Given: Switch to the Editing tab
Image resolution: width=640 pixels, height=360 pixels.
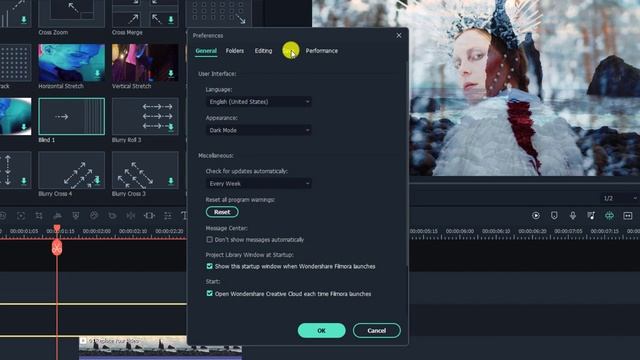Looking at the screenshot, I should pos(263,51).
